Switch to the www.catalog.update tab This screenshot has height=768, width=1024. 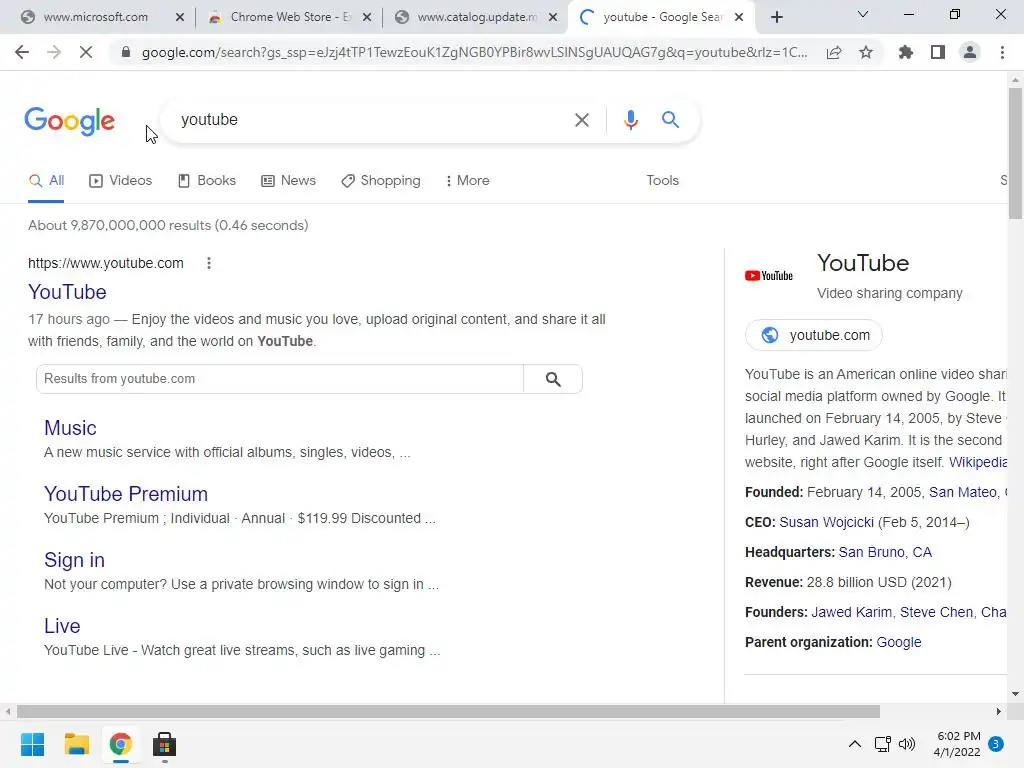[x=477, y=17]
